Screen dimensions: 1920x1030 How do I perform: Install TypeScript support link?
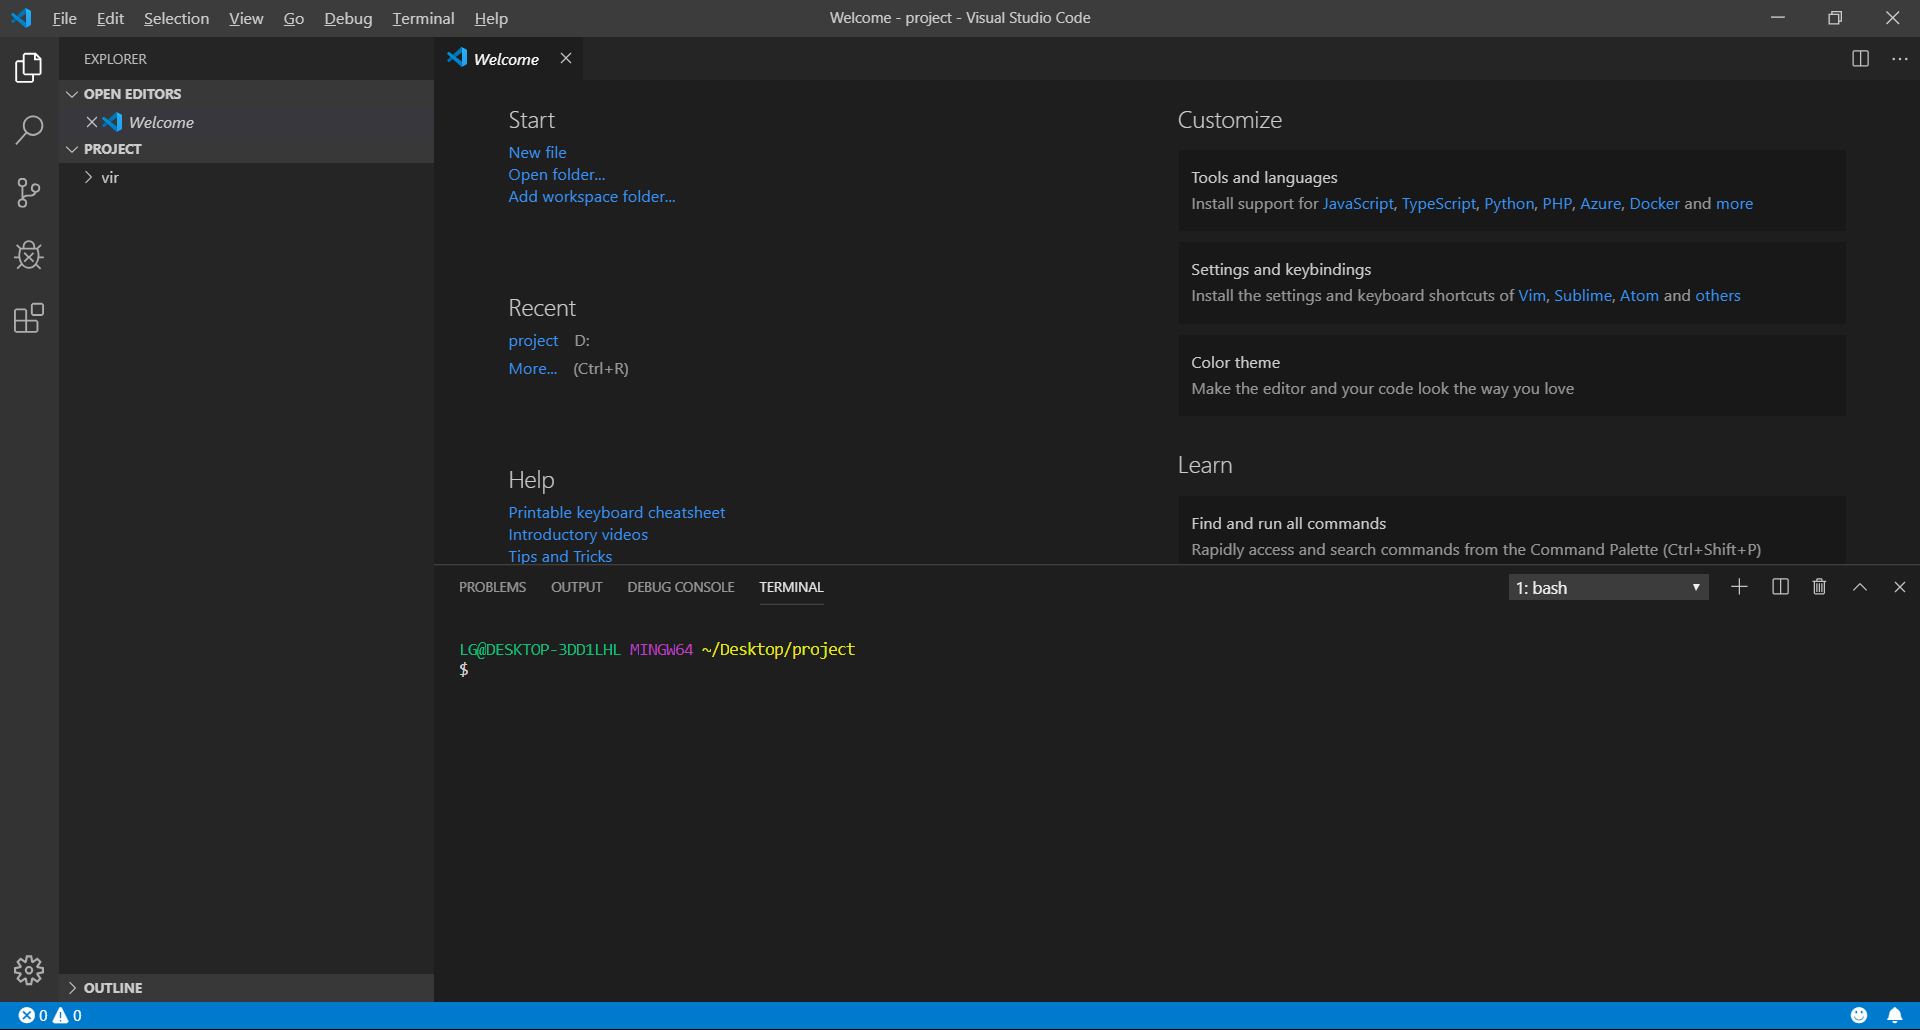pos(1438,203)
